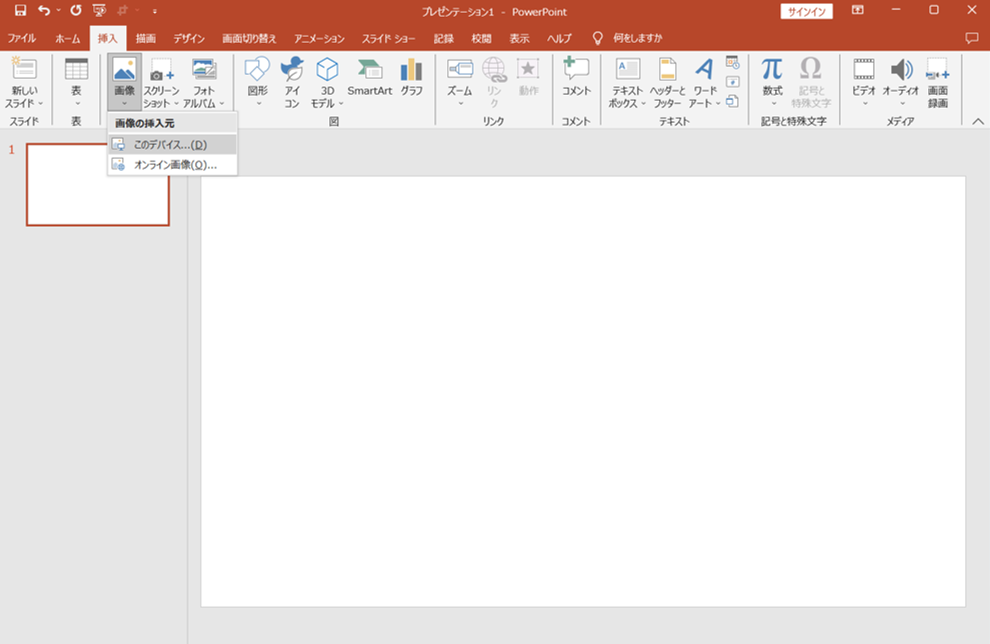This screenshot has width=990, height=644.
Task: Open the フォト アルバム tool
Action: tap(204, 81)
